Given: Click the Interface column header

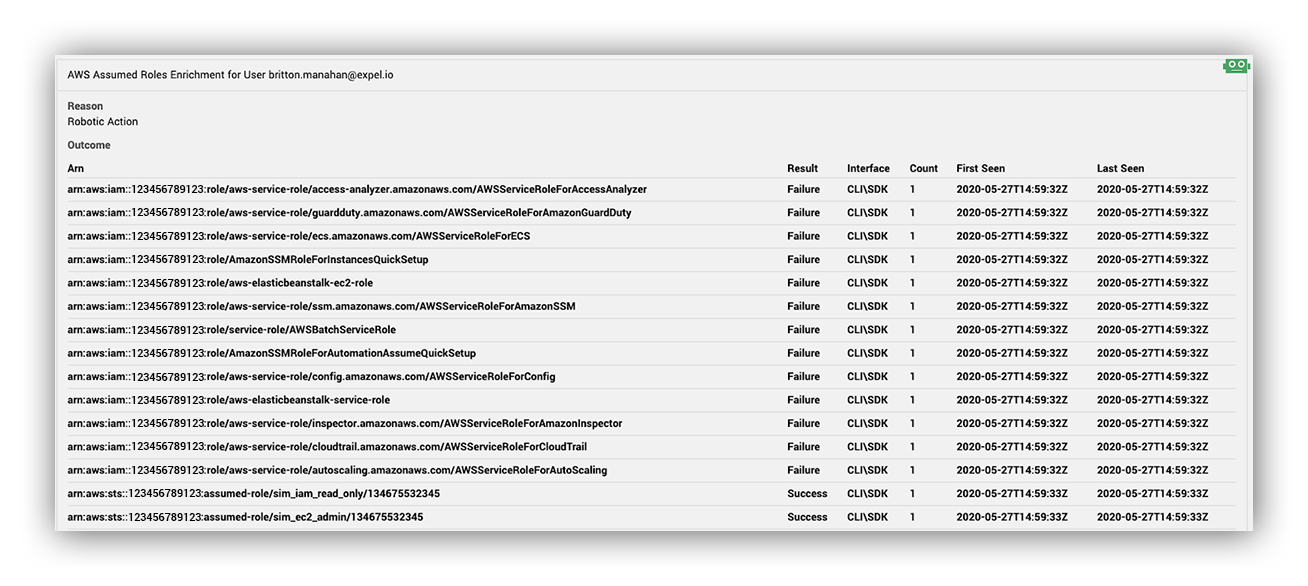Looking at the screenshot, I should tap(868, 169).
